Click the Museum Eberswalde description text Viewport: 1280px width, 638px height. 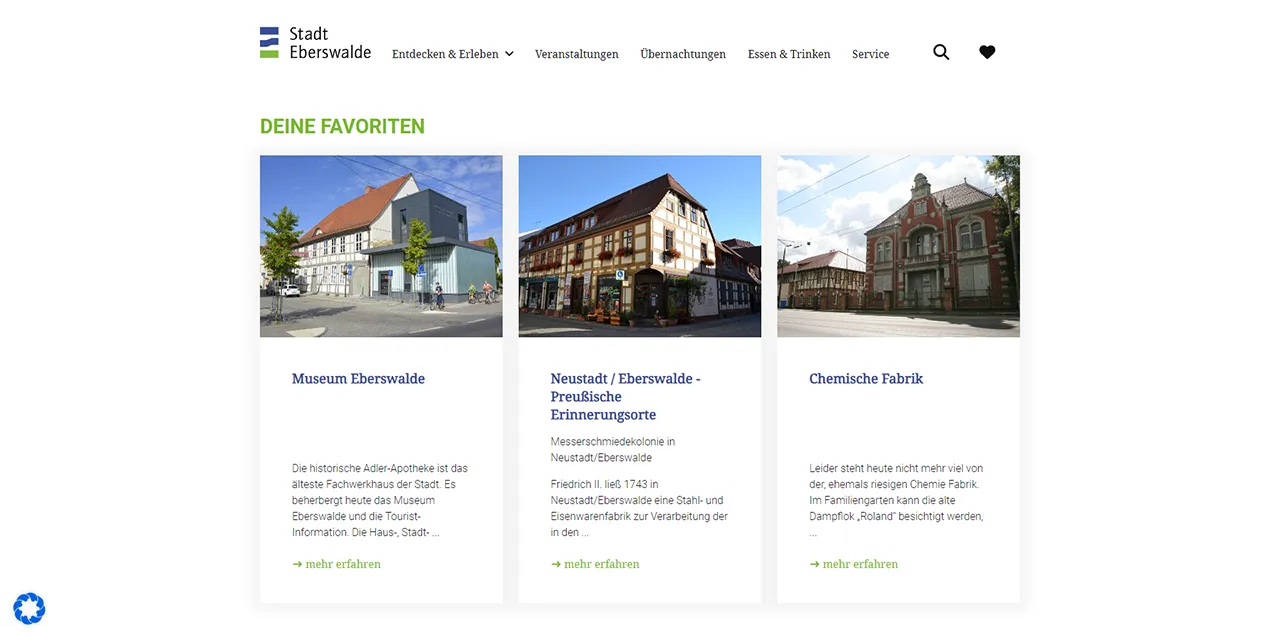[380, 500]
